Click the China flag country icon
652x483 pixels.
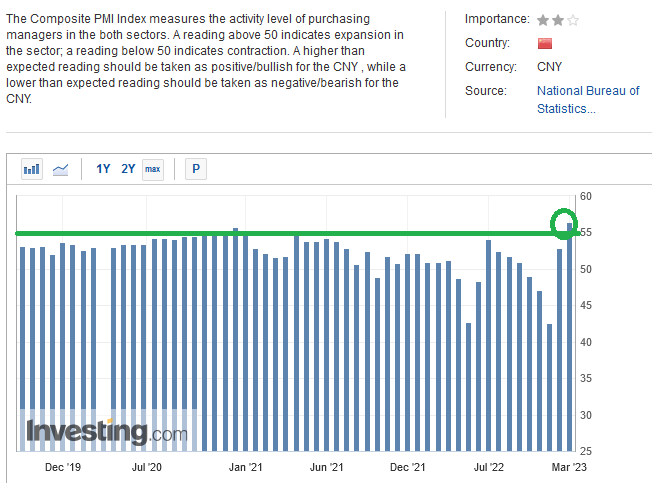(x=545, y=43)
